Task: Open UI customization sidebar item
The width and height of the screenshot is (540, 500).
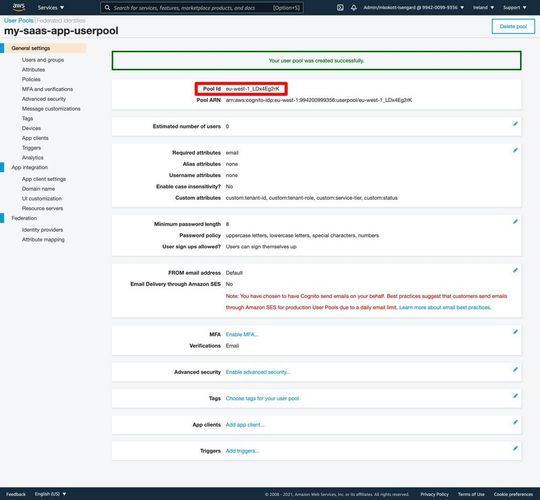Action: [42, 199]
